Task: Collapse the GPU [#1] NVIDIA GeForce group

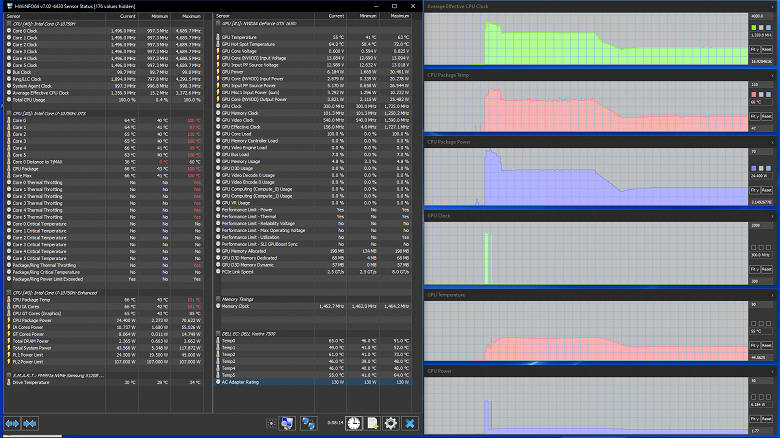Action: (x=218, y=23)
